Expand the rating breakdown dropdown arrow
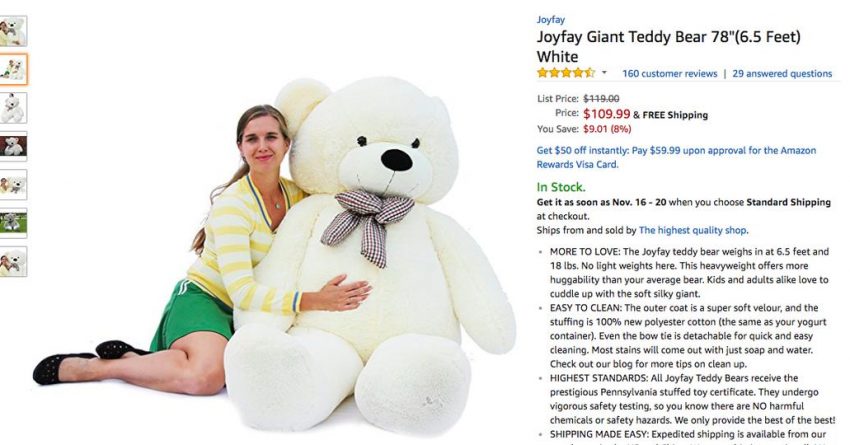 pos(604,73)
